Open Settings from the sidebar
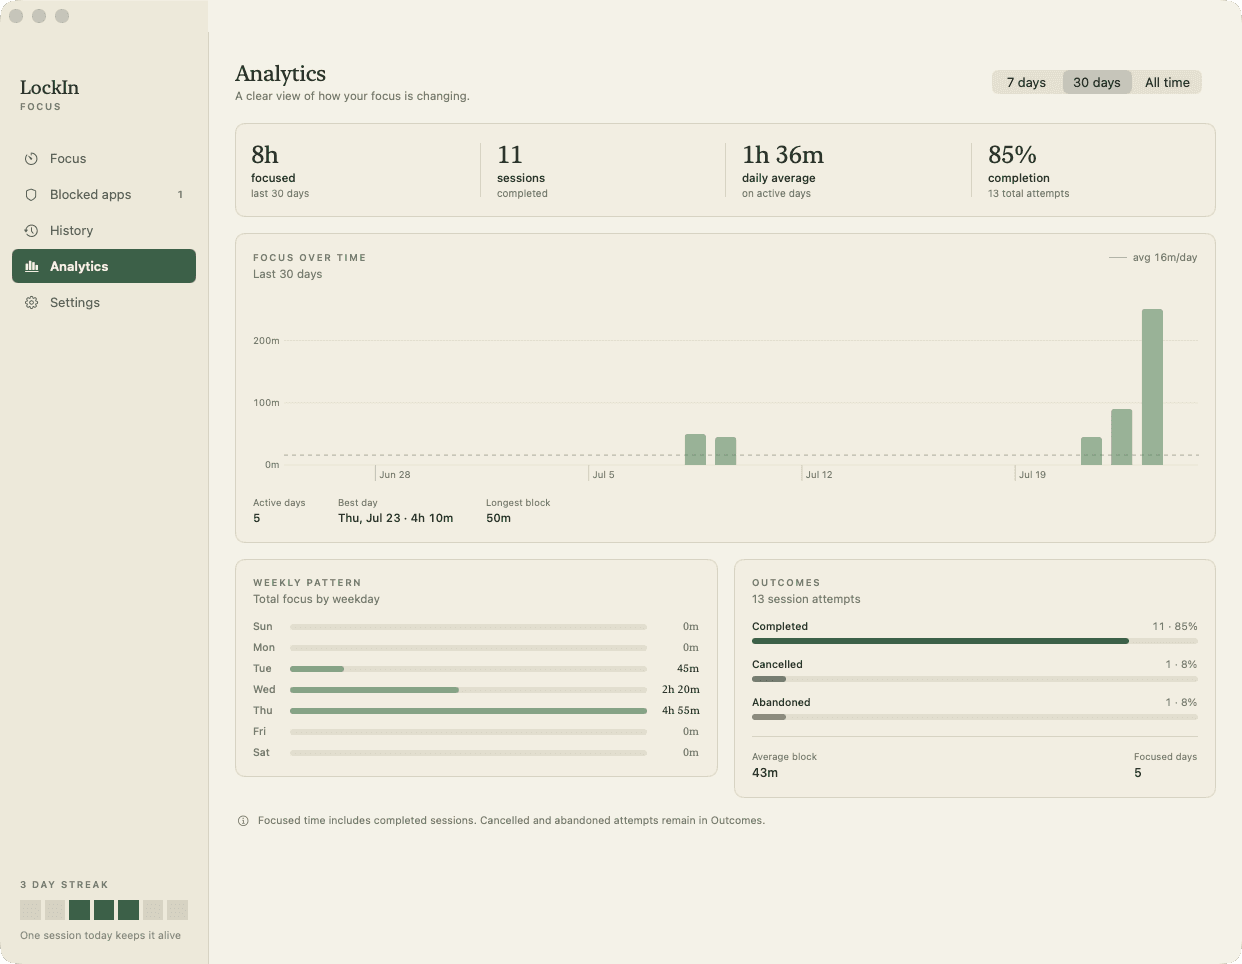 104,303
